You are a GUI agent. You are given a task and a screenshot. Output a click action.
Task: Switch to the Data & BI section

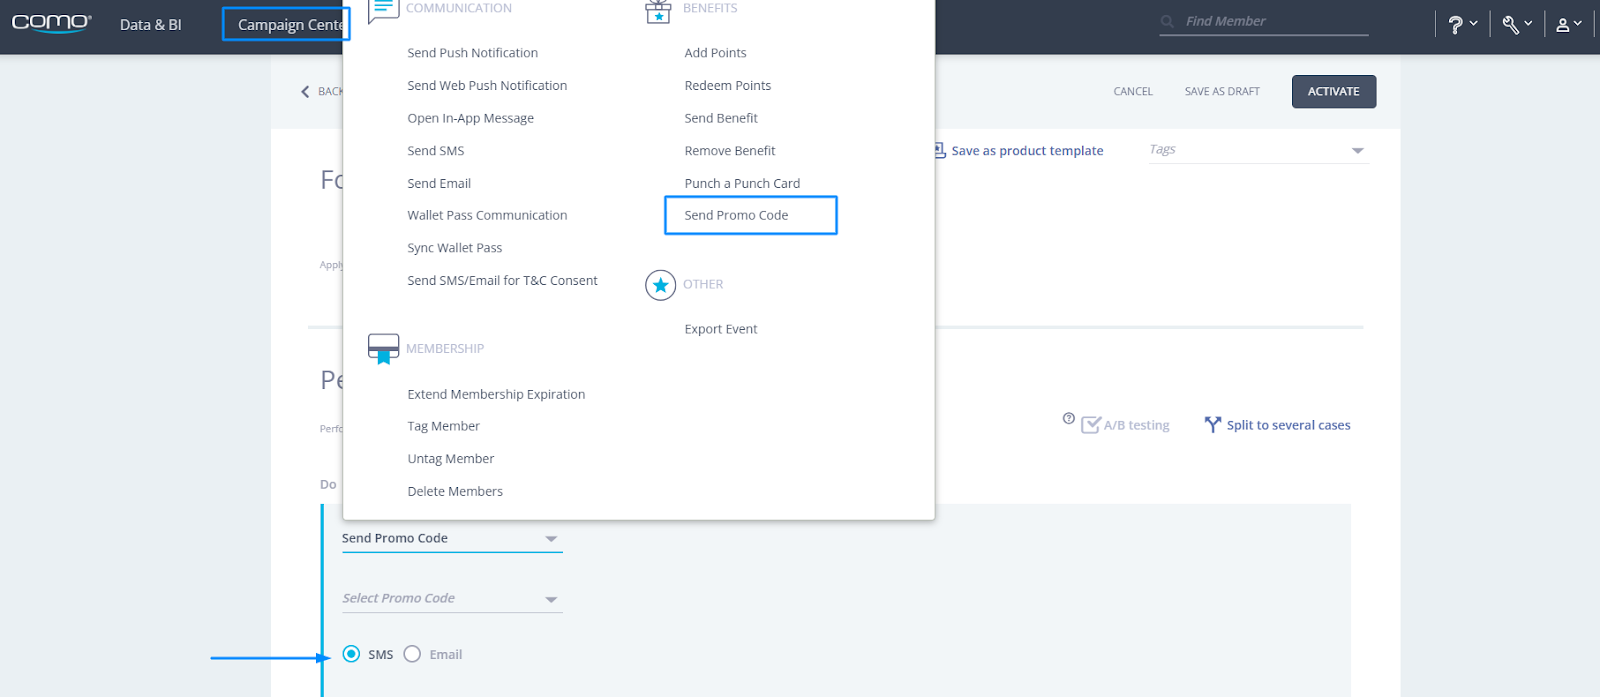(150, 24)
